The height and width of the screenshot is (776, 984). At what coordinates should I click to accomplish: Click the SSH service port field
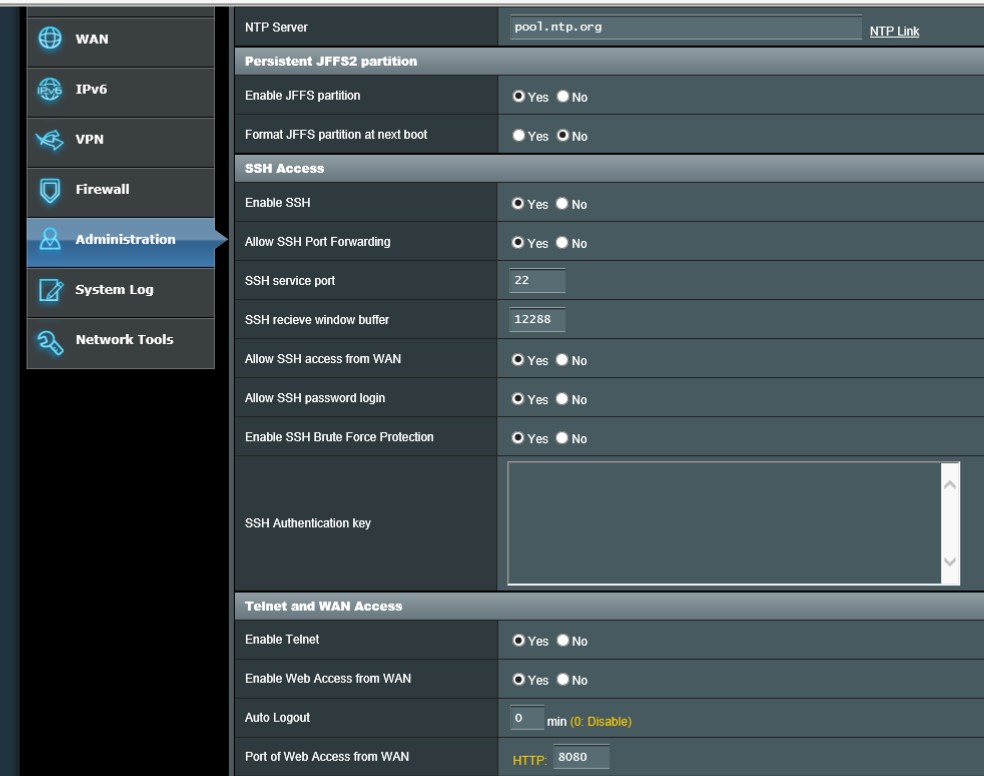[536, 281]
